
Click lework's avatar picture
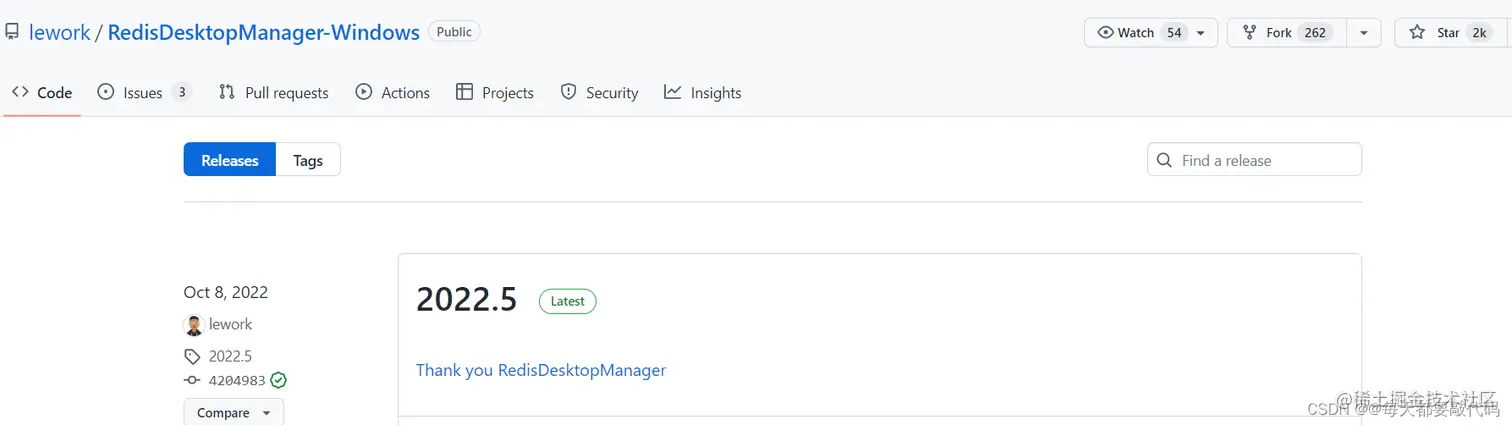[x=194, y=325]
